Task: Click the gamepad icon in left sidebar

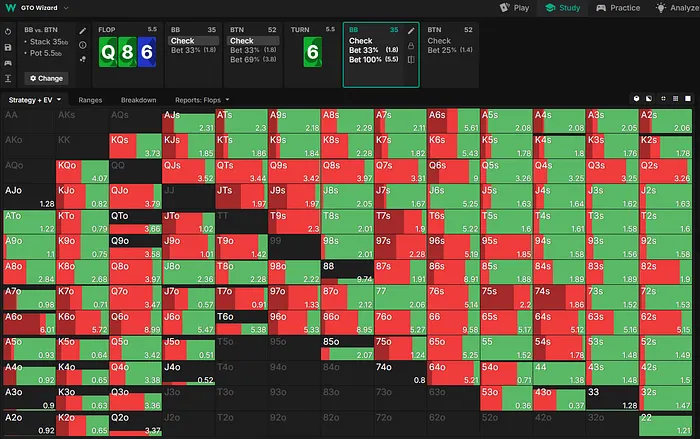Action: (8, 62)
